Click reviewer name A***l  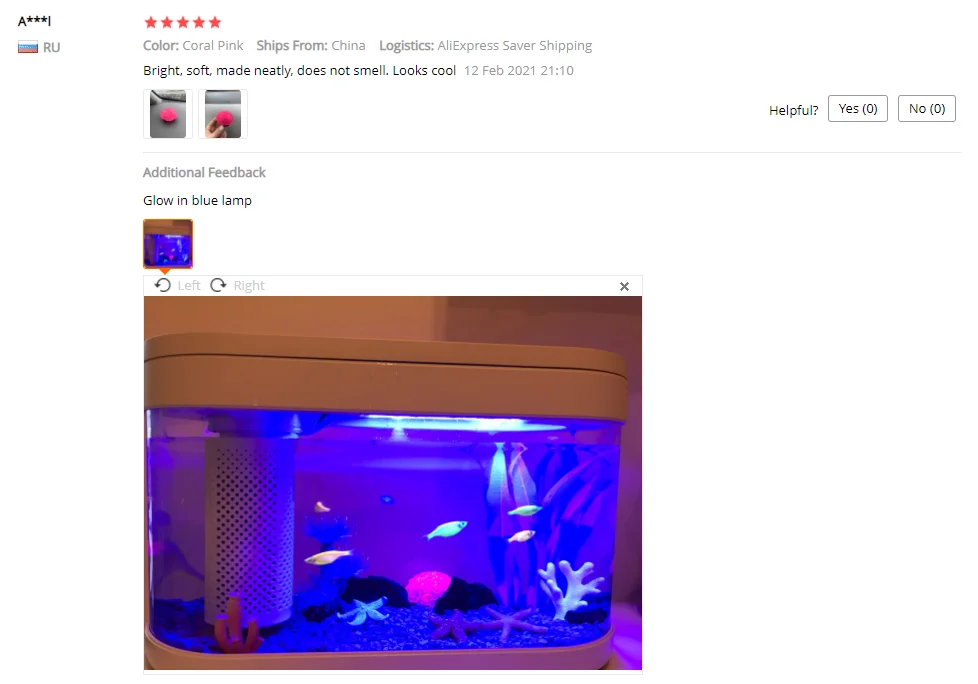[34, 21]
